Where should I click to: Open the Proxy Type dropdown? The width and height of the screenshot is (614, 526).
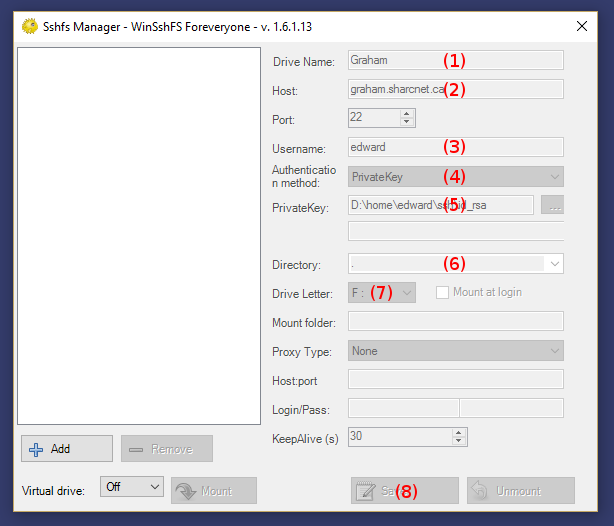coord(455,351)
